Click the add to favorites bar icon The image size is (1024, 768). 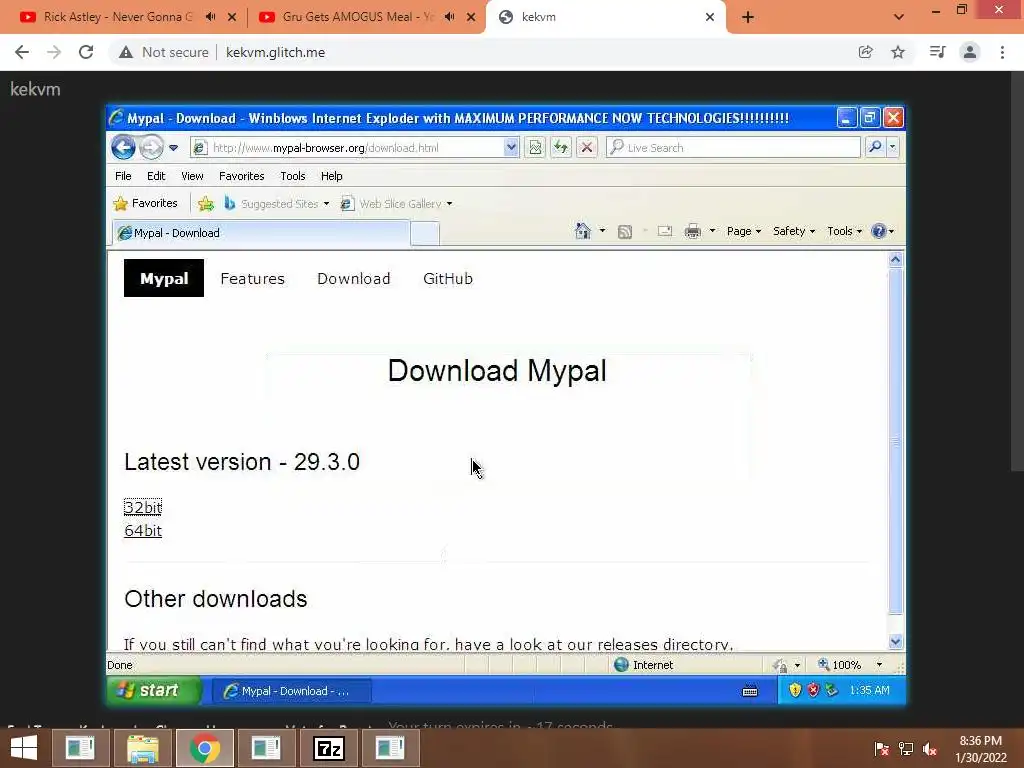pos(206,204)
